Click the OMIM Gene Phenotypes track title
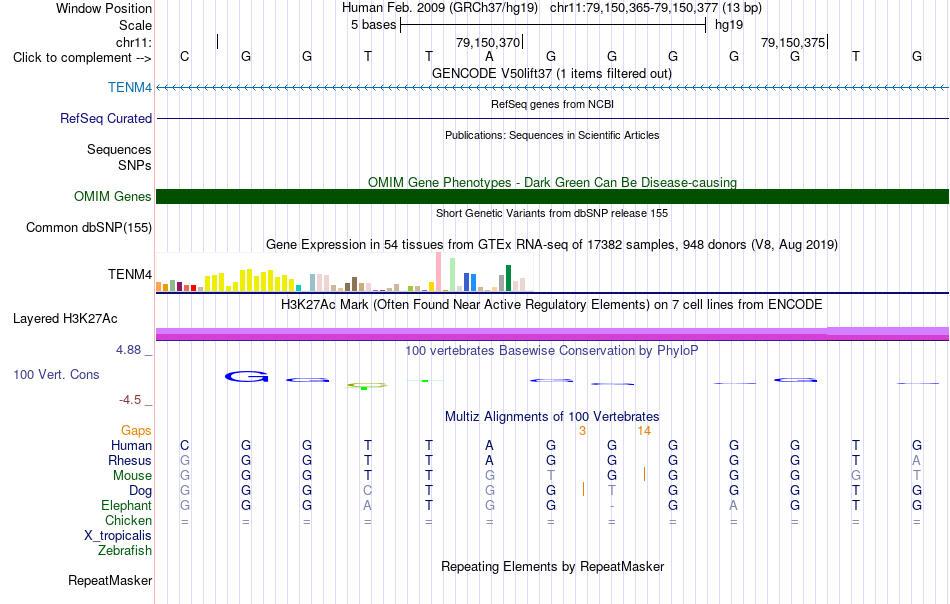 (552, 182)
